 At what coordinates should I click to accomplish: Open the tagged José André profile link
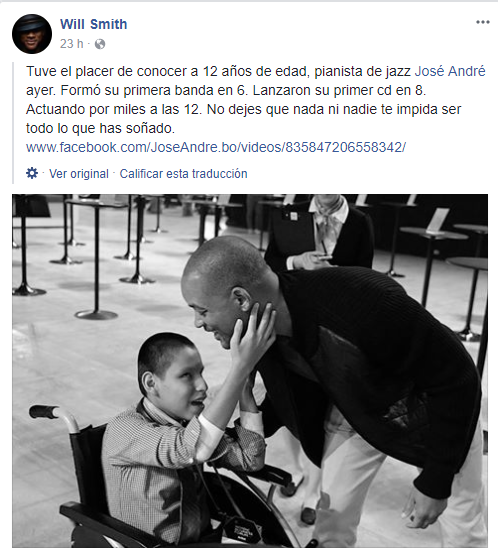tap(450, 71)
